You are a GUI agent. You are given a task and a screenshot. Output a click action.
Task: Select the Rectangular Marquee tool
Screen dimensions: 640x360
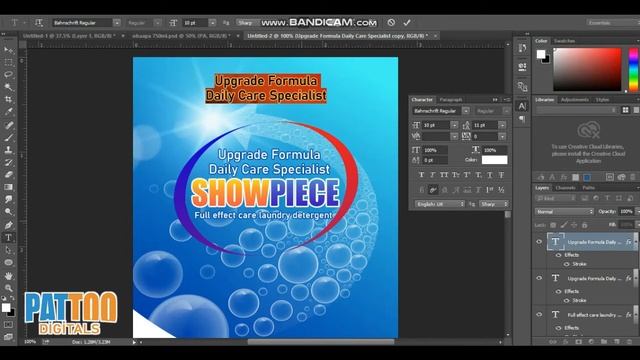pos(8,62)
